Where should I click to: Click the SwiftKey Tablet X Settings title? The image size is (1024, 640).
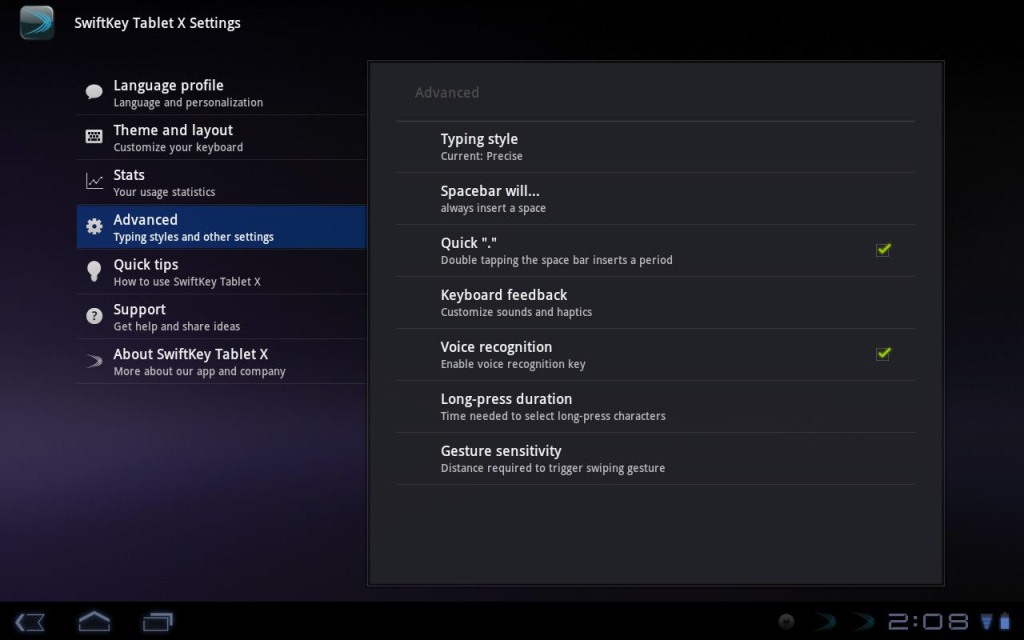pyautogui.click(x=157, y=23)
